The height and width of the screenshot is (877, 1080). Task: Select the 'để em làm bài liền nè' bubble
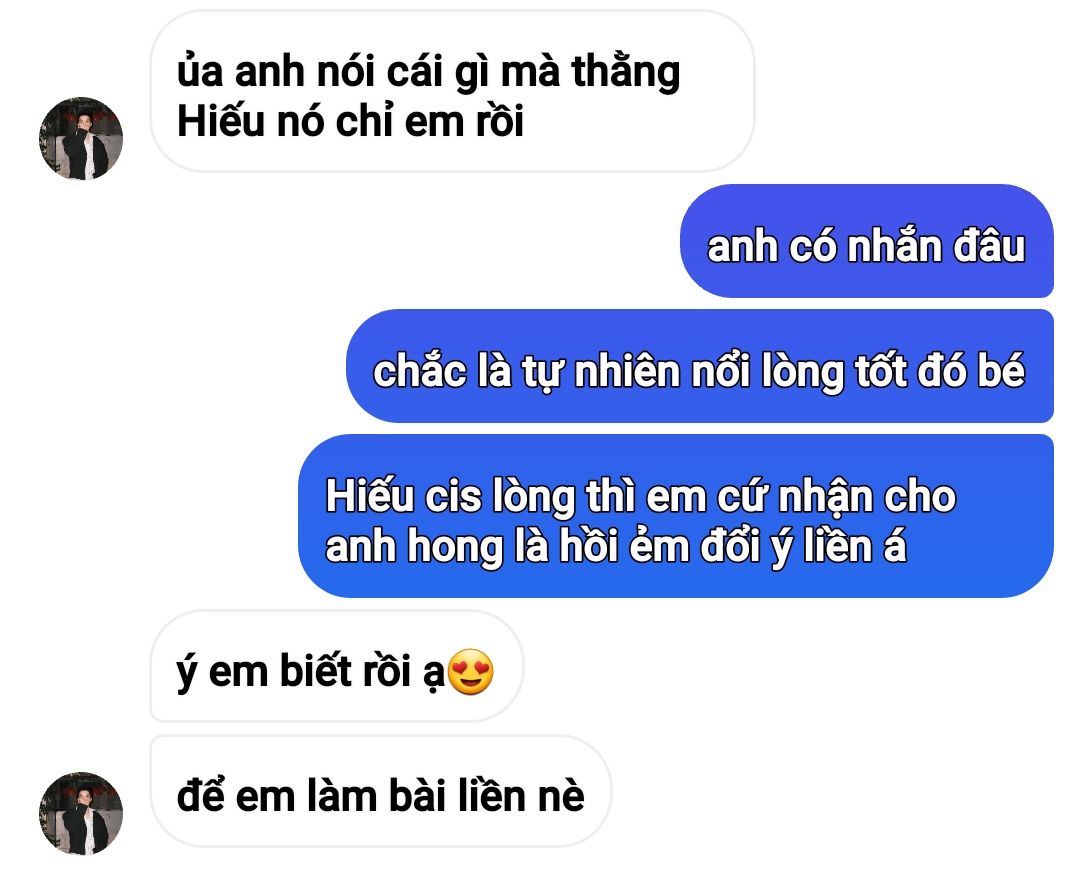tap(381, 791)
